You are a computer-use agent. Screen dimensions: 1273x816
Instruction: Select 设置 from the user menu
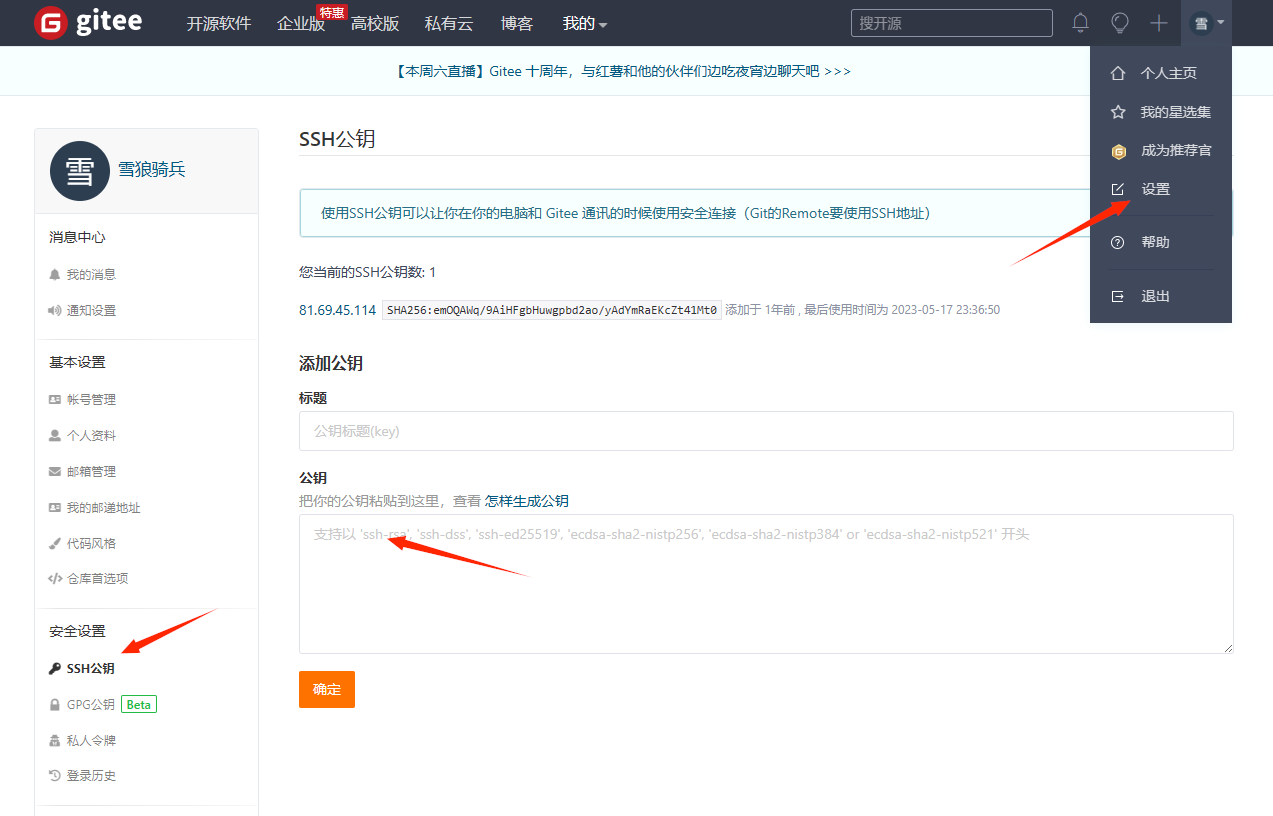pos(1155,189)
